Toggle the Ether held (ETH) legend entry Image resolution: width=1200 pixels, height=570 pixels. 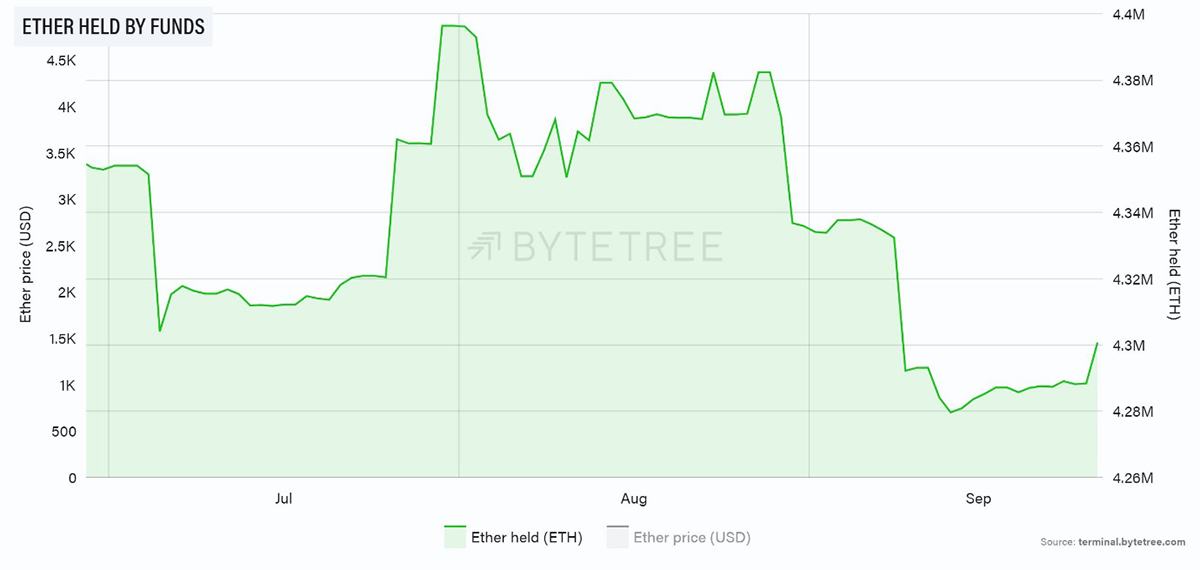(512, 537)
